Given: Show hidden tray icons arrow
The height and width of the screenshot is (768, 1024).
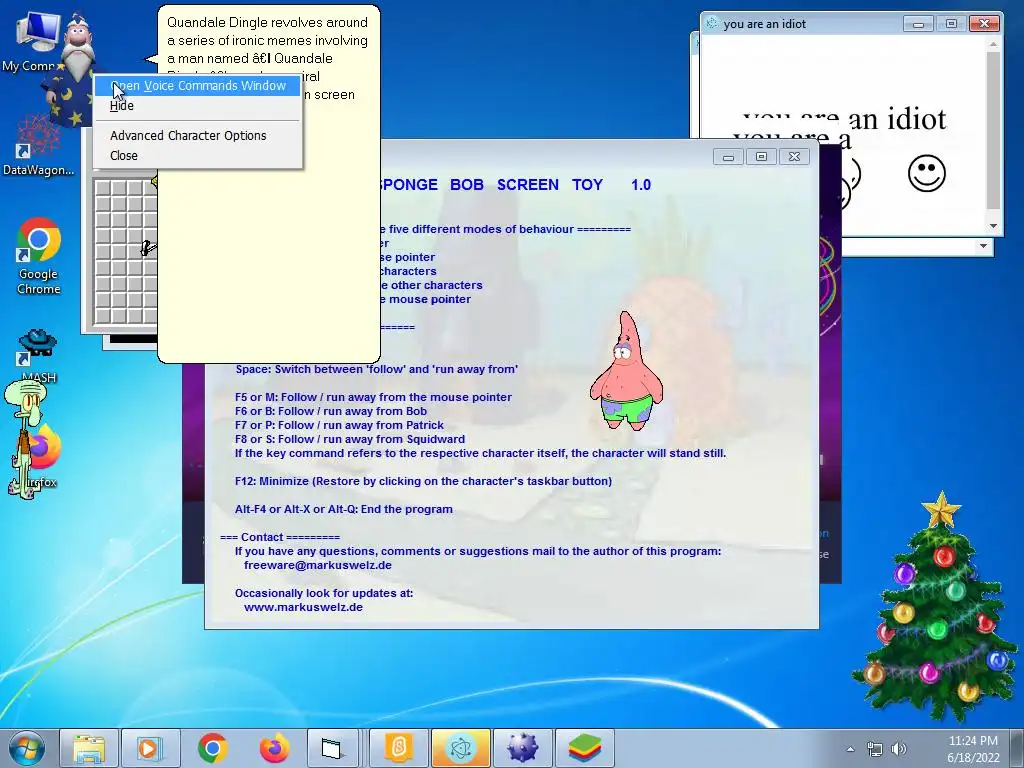Looking at the screenshot, I should point(850,748).
